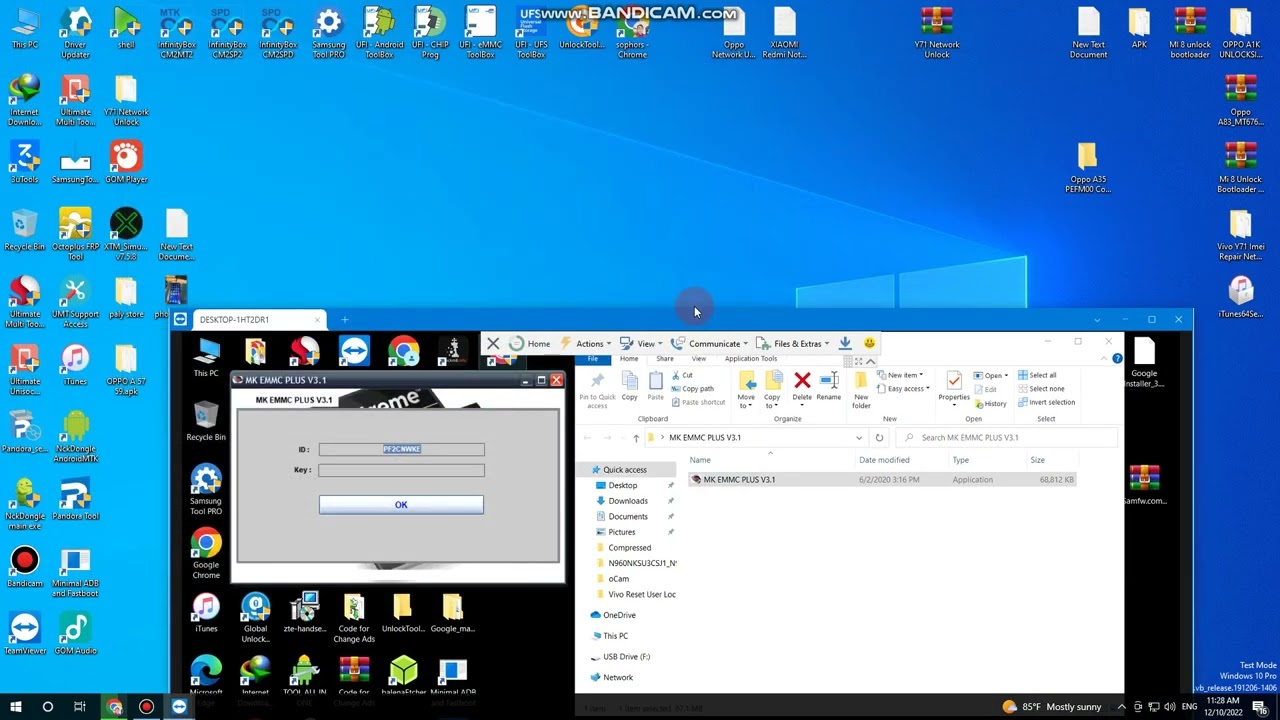Click Delete in the Explorer ribbon

click(802, 385)
